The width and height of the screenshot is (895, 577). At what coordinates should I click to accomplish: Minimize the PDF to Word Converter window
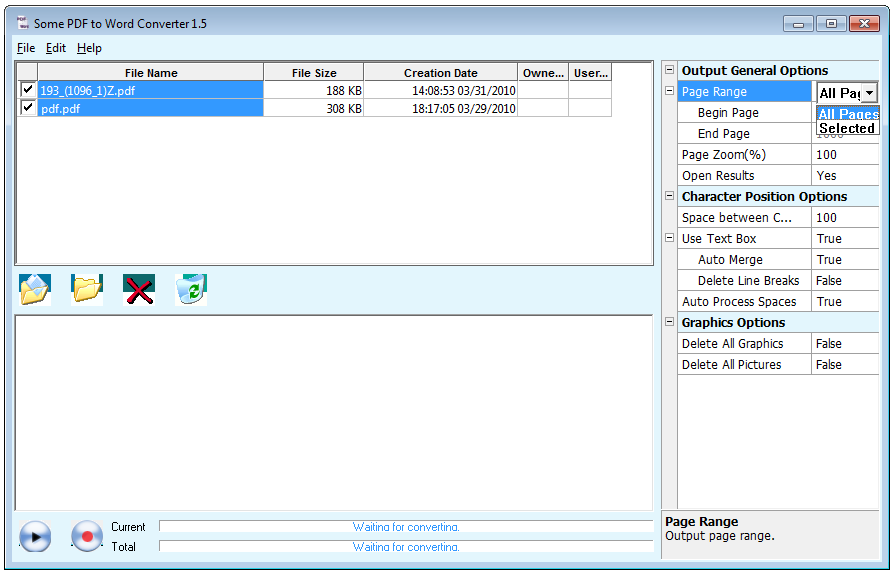(x=798, y=23)
